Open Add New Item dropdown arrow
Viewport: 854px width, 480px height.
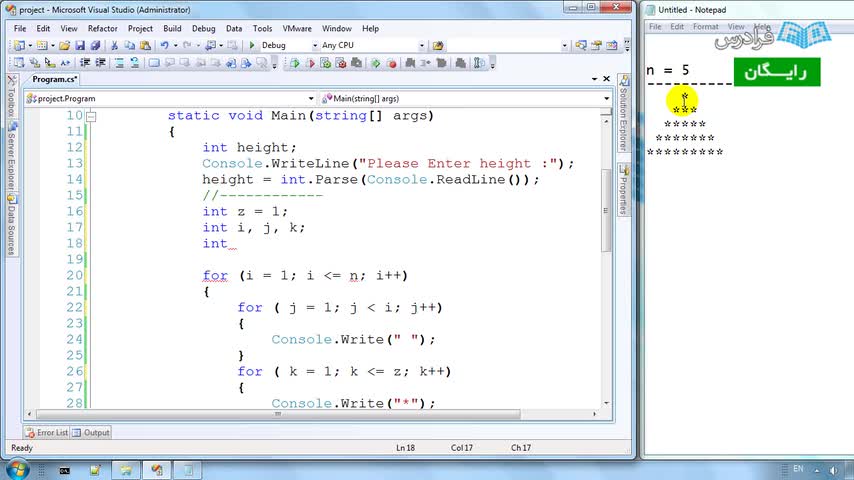click(52, 46)
